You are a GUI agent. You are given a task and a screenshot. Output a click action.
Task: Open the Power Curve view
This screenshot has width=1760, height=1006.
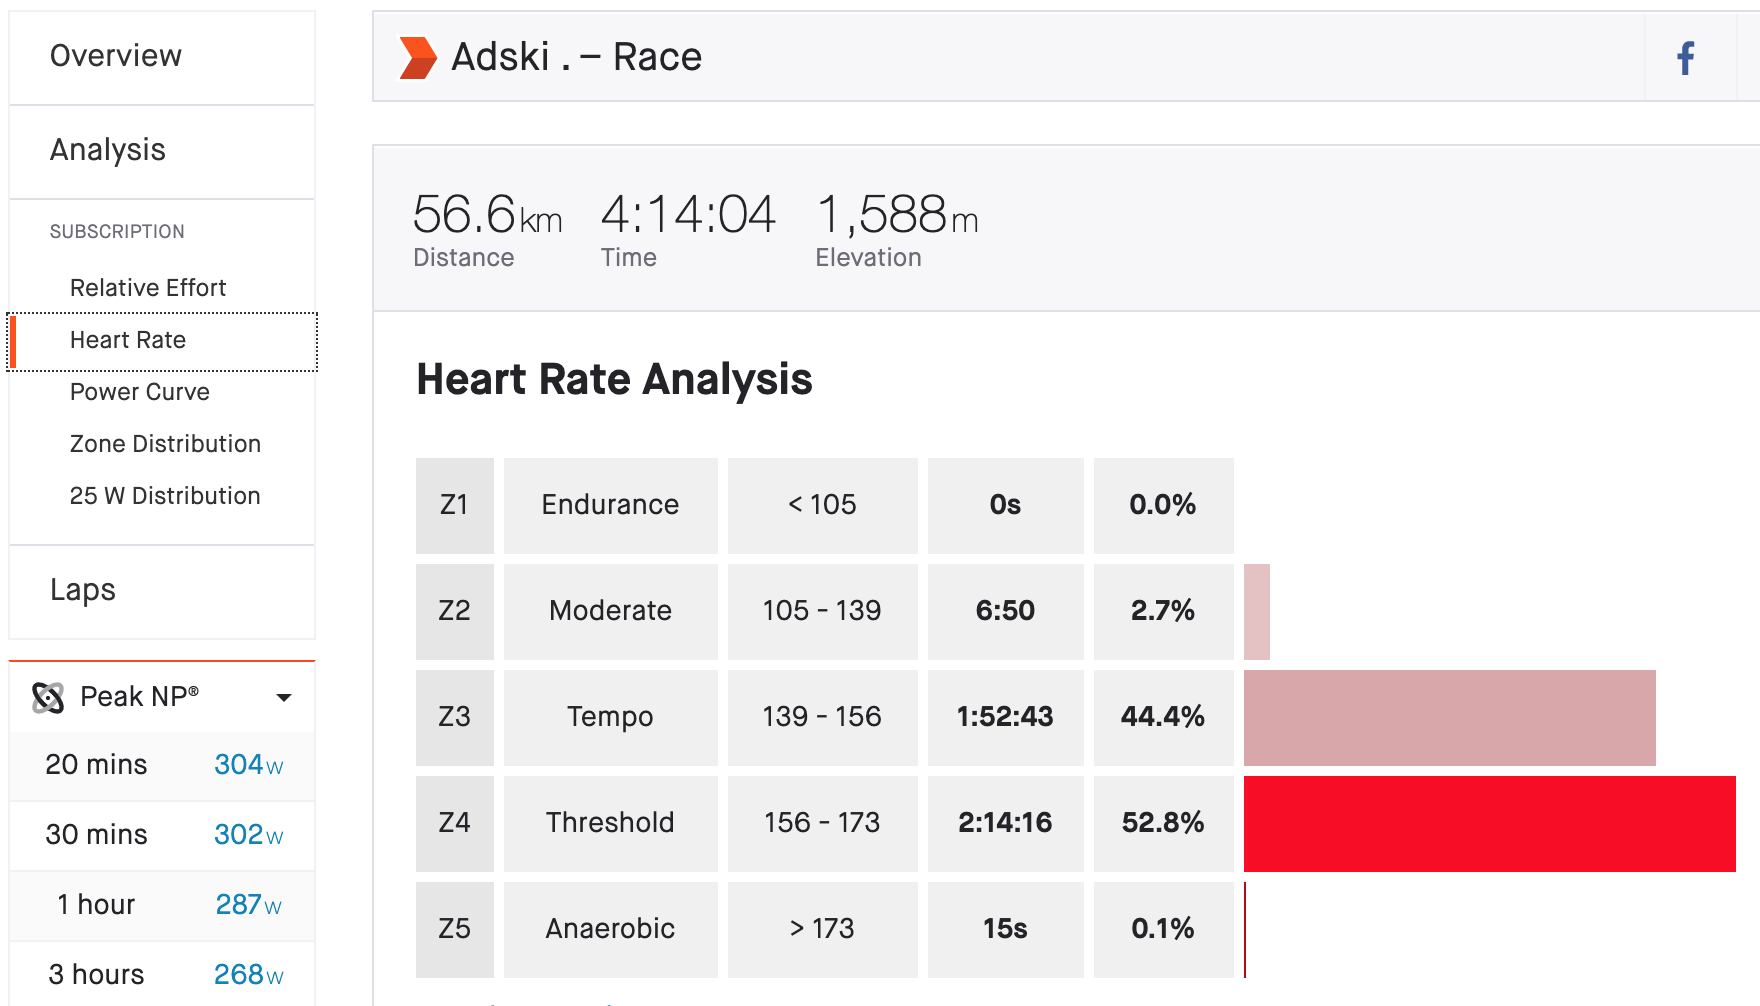140,392
